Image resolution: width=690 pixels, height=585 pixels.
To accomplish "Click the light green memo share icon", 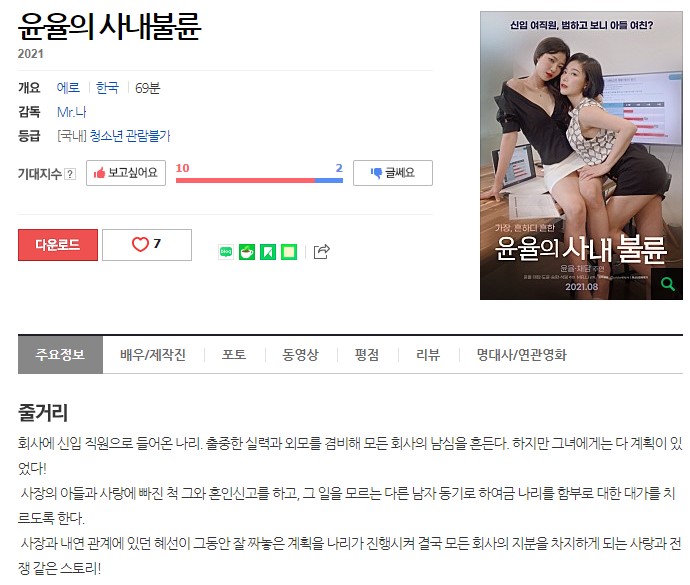I will coord(289,252).
